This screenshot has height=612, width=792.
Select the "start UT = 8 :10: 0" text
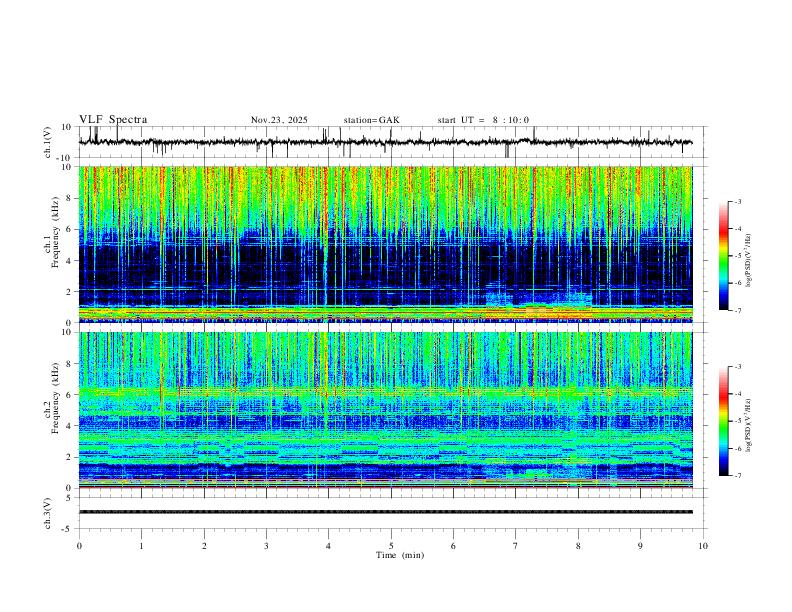point(483,120)
